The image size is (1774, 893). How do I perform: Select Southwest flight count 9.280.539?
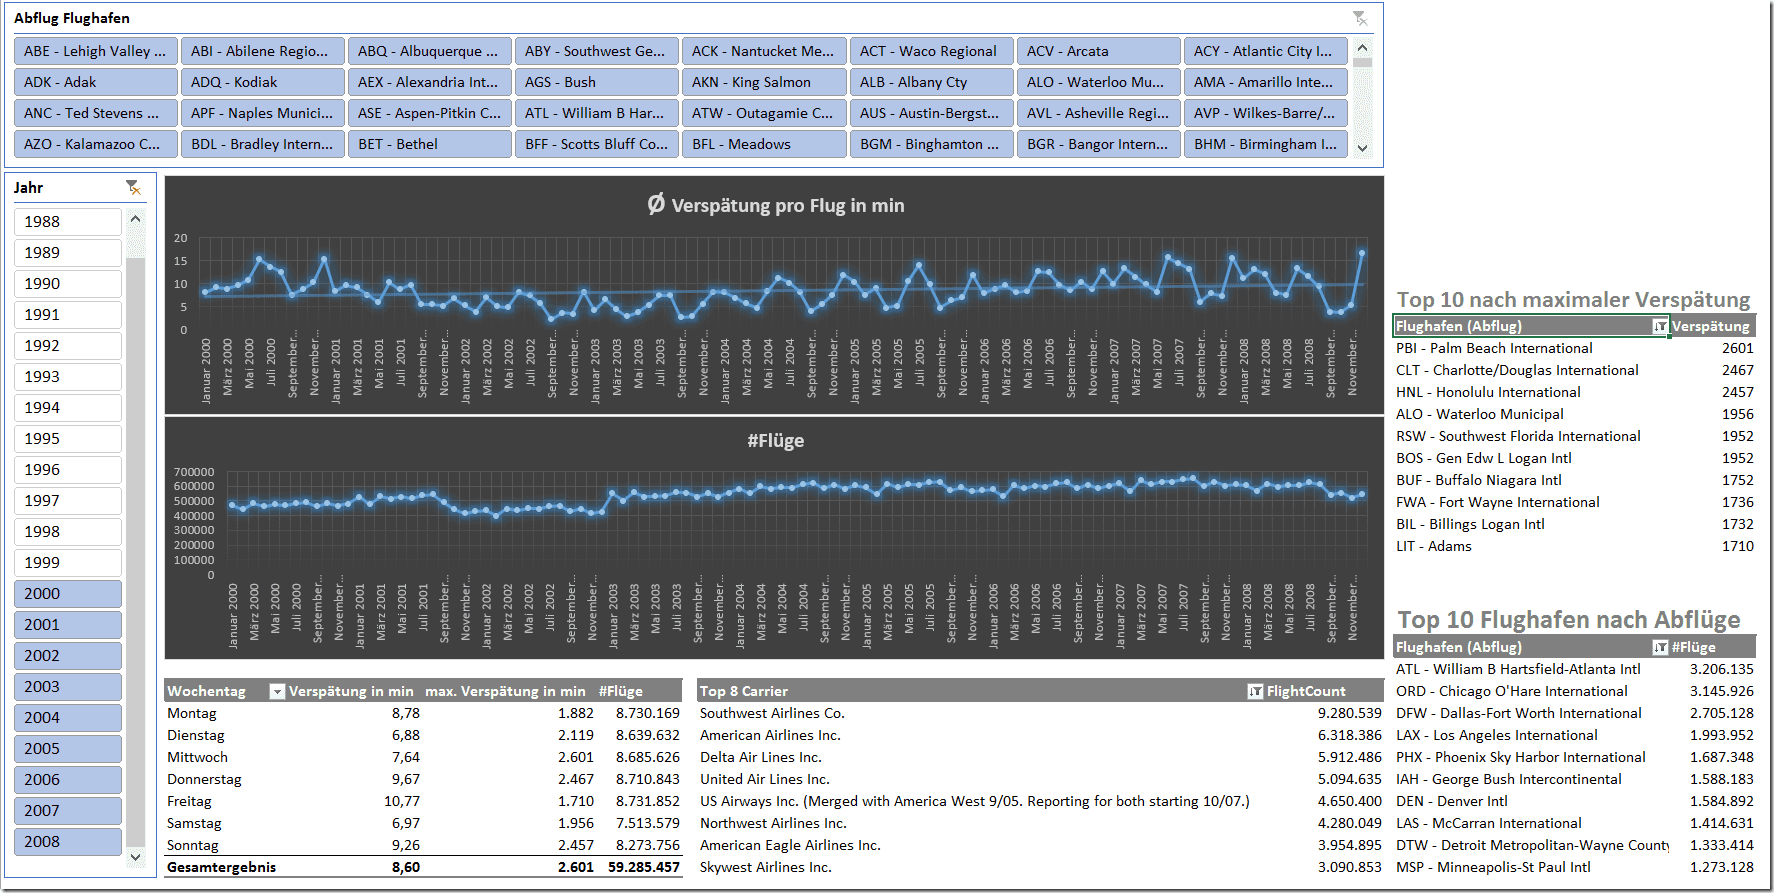click(1349, 713)
